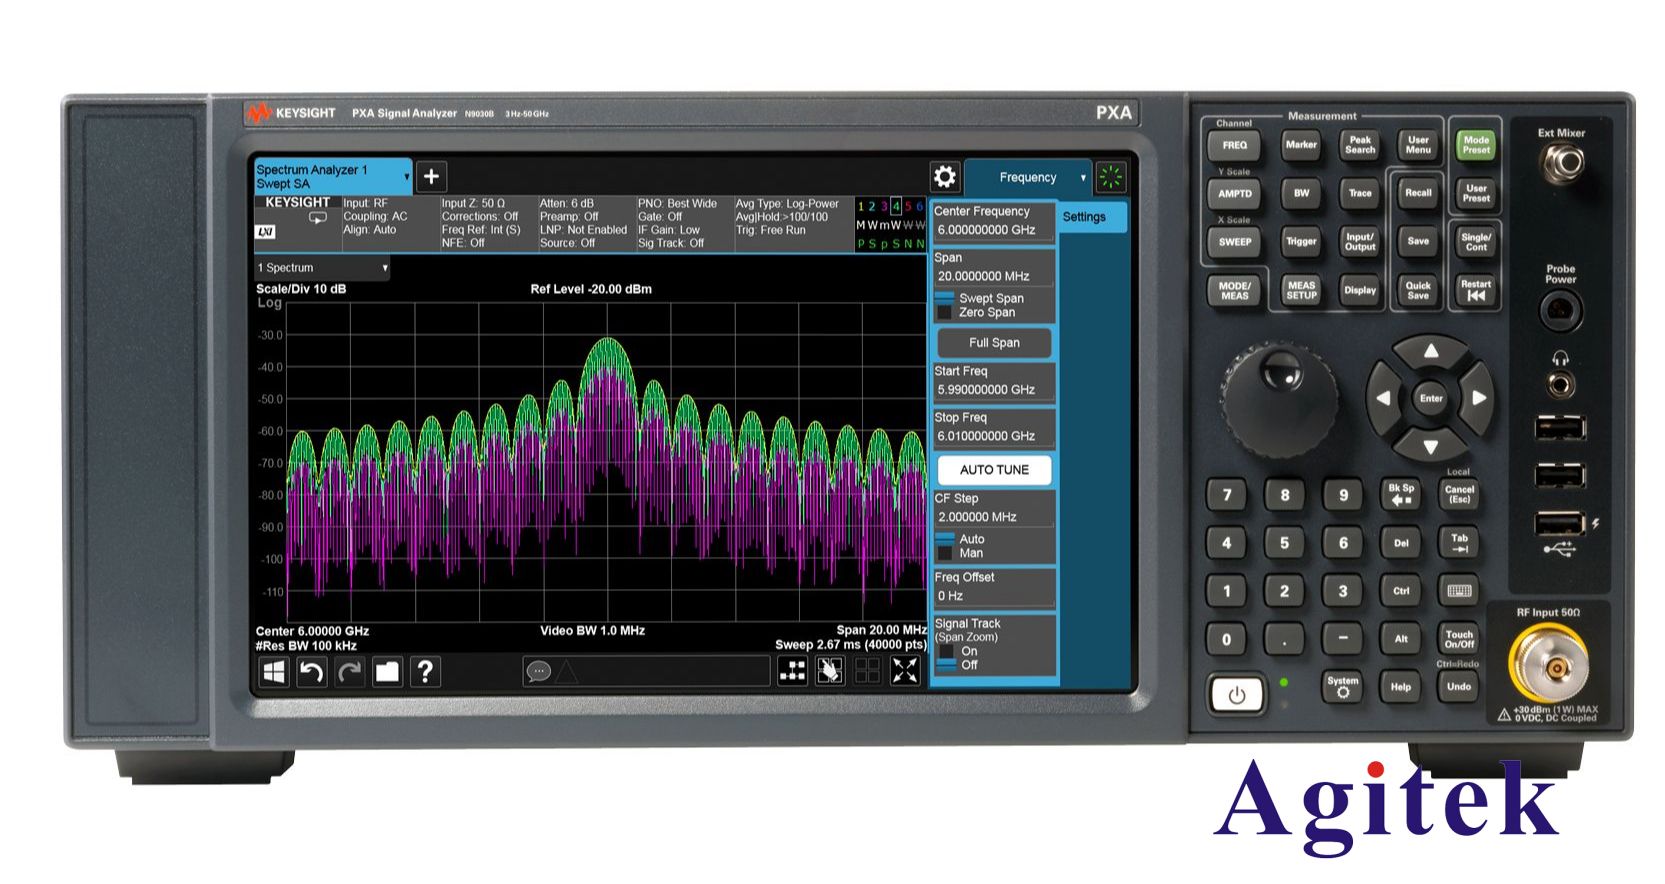Tap the left arrow navigation key
The width and height of the screenshot is (1665, 884).
pos(1383,398)
